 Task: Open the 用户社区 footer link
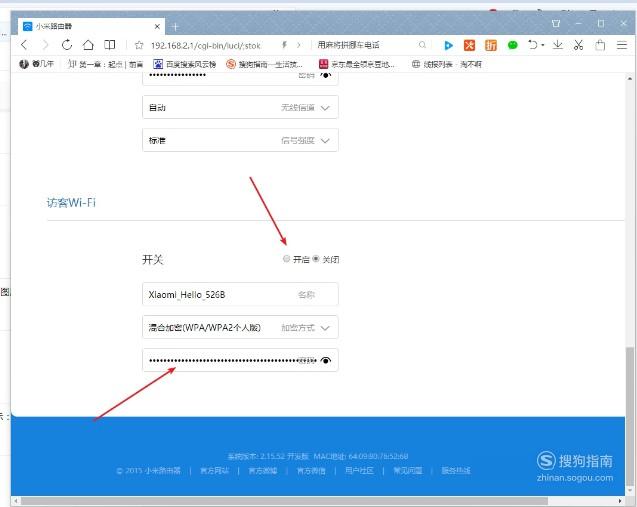click(359, 470)
